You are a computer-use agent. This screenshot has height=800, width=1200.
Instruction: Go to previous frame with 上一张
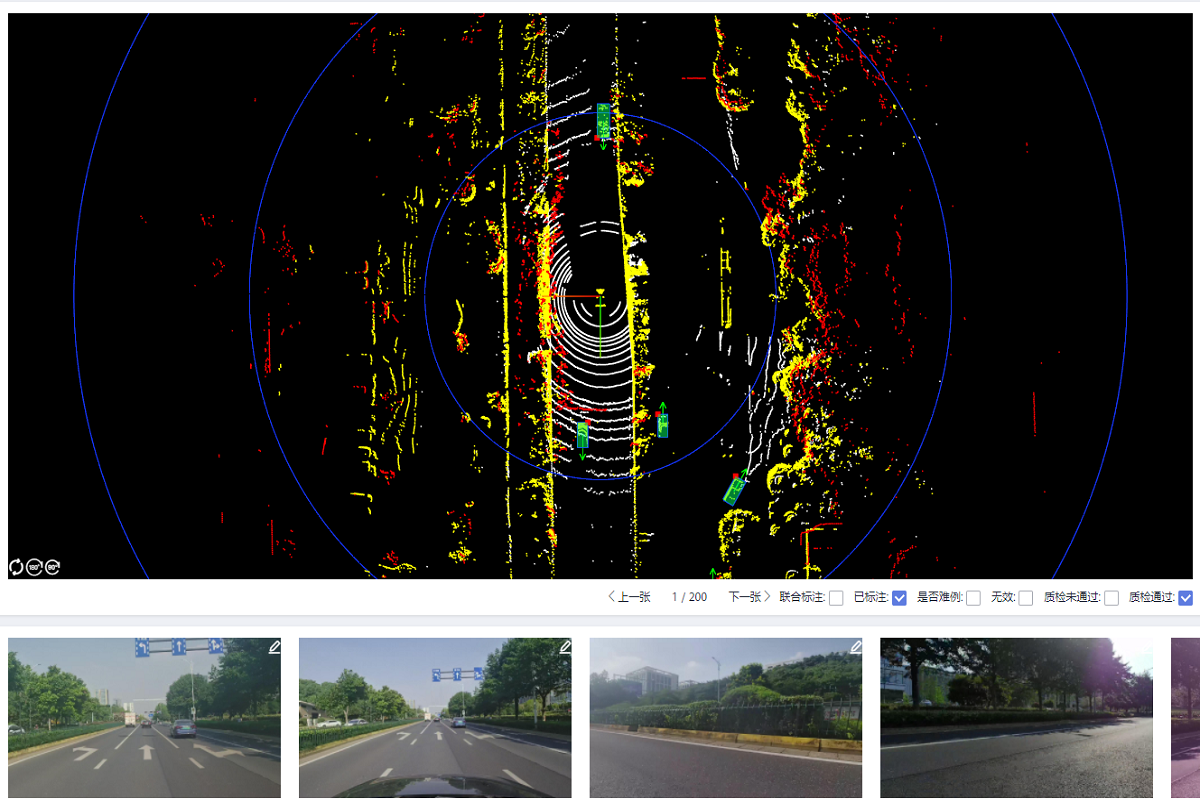[x=629, y=597]
